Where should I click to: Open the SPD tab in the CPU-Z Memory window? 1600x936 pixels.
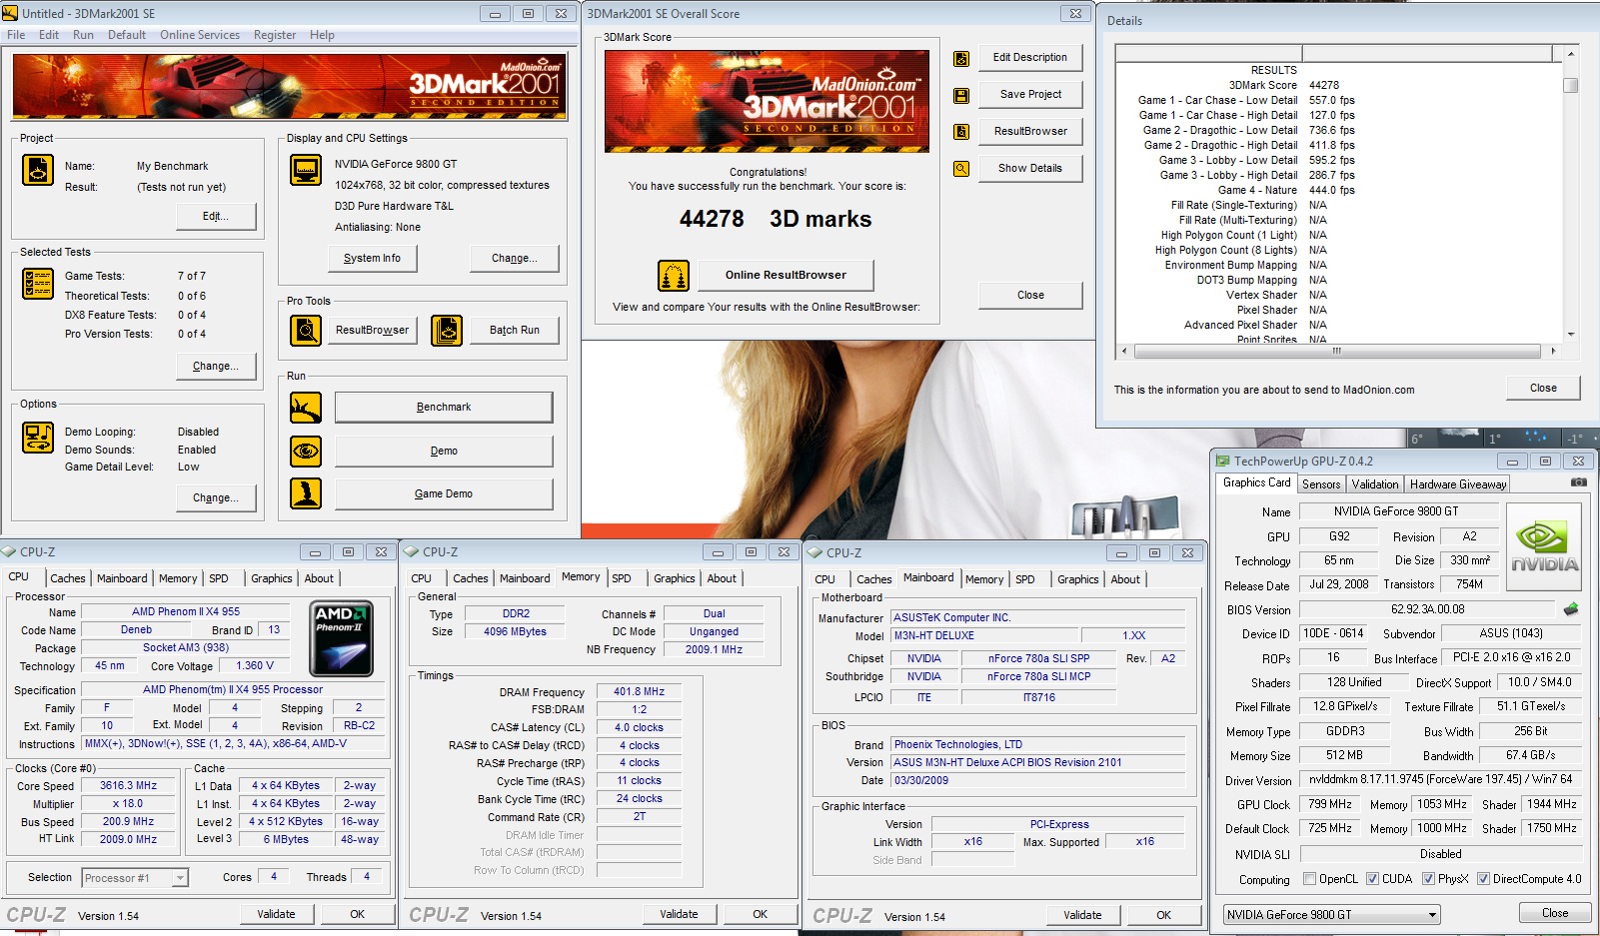pyautogui.click(x=621, y=578)
